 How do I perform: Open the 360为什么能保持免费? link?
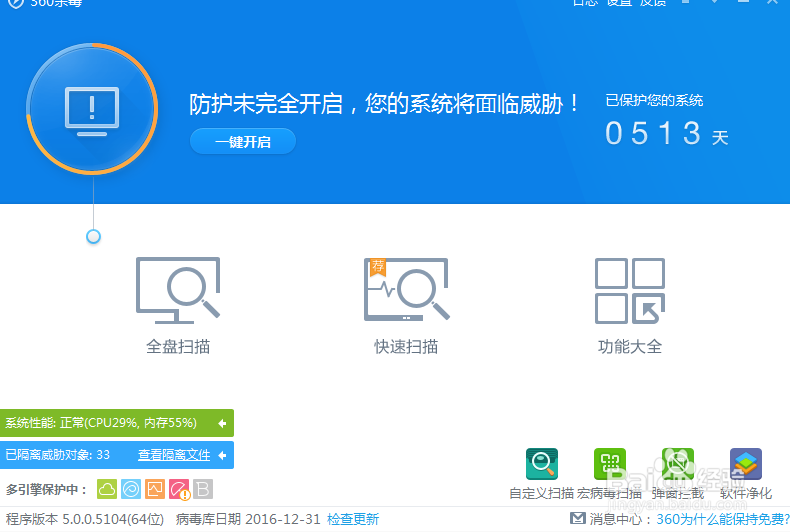[723, 519]
